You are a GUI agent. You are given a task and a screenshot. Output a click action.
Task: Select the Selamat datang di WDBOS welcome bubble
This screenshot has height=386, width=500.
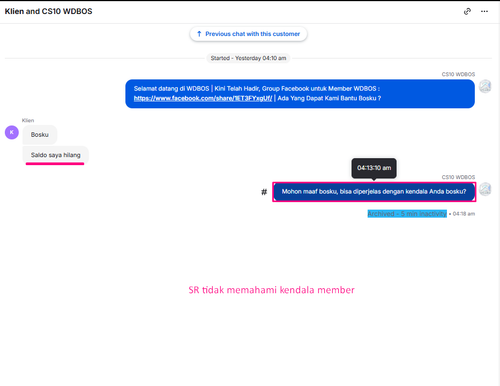click(300, 94)
